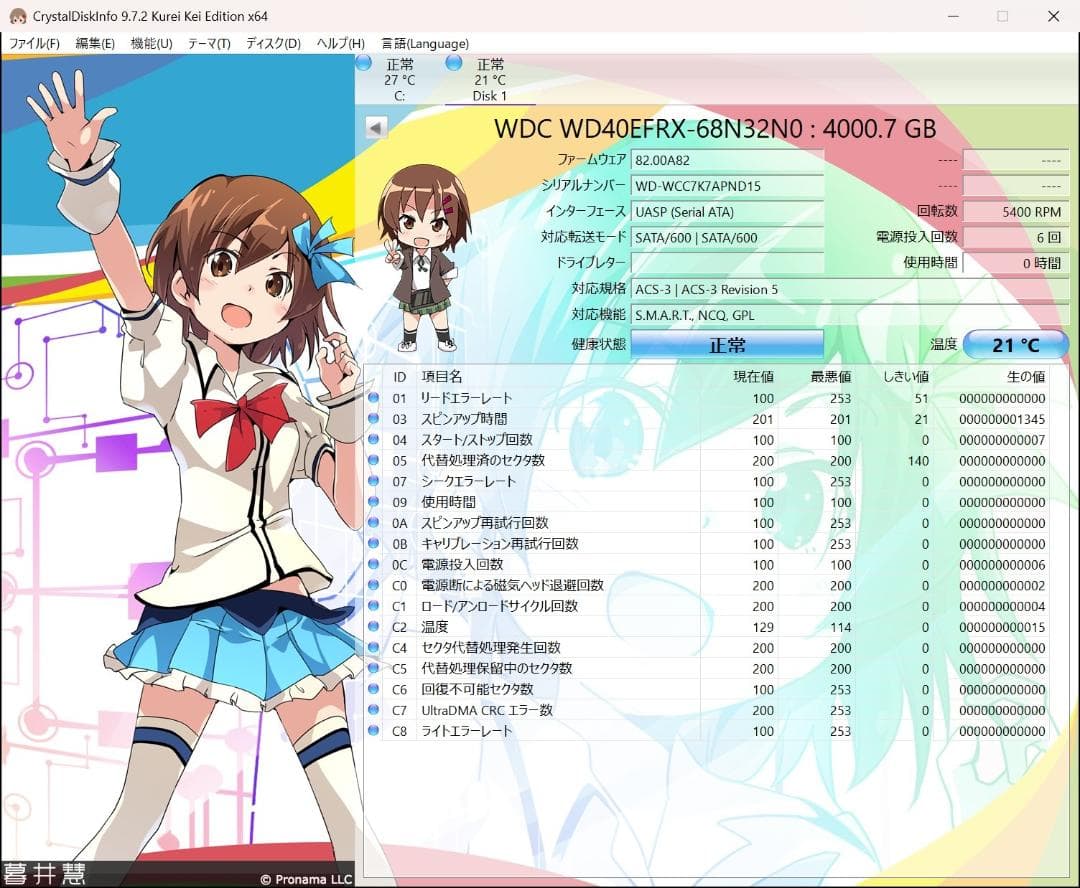Click the 項目名 column header
1080x888 pixels.
442,376
